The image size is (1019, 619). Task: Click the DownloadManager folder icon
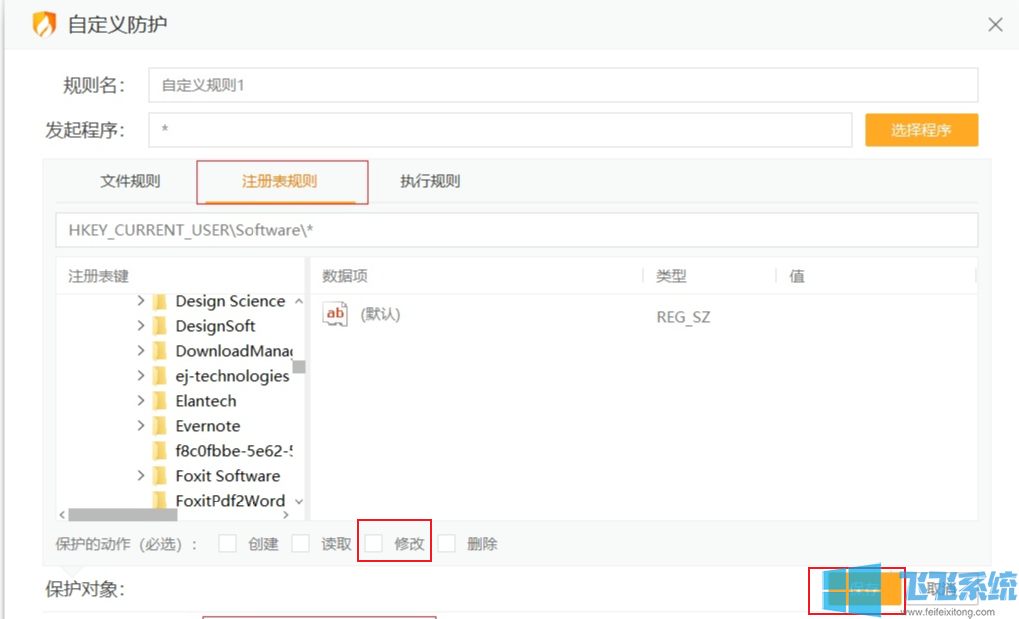click(x=162, y=351)
